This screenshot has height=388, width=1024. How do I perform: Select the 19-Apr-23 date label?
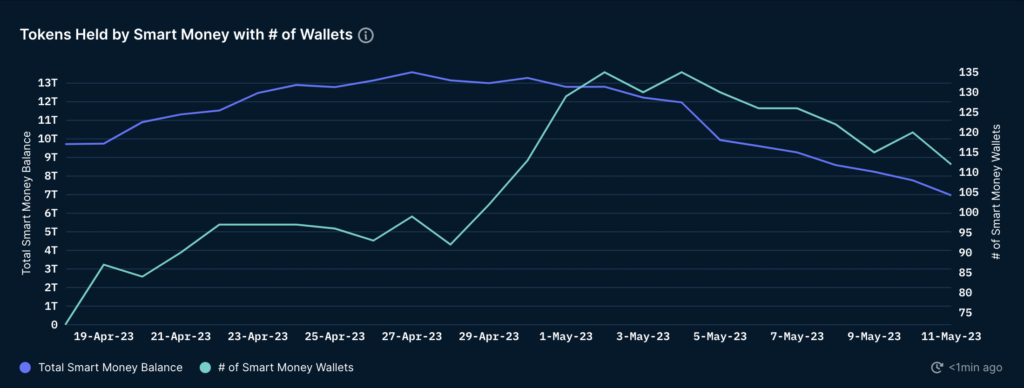click(104, 336)
